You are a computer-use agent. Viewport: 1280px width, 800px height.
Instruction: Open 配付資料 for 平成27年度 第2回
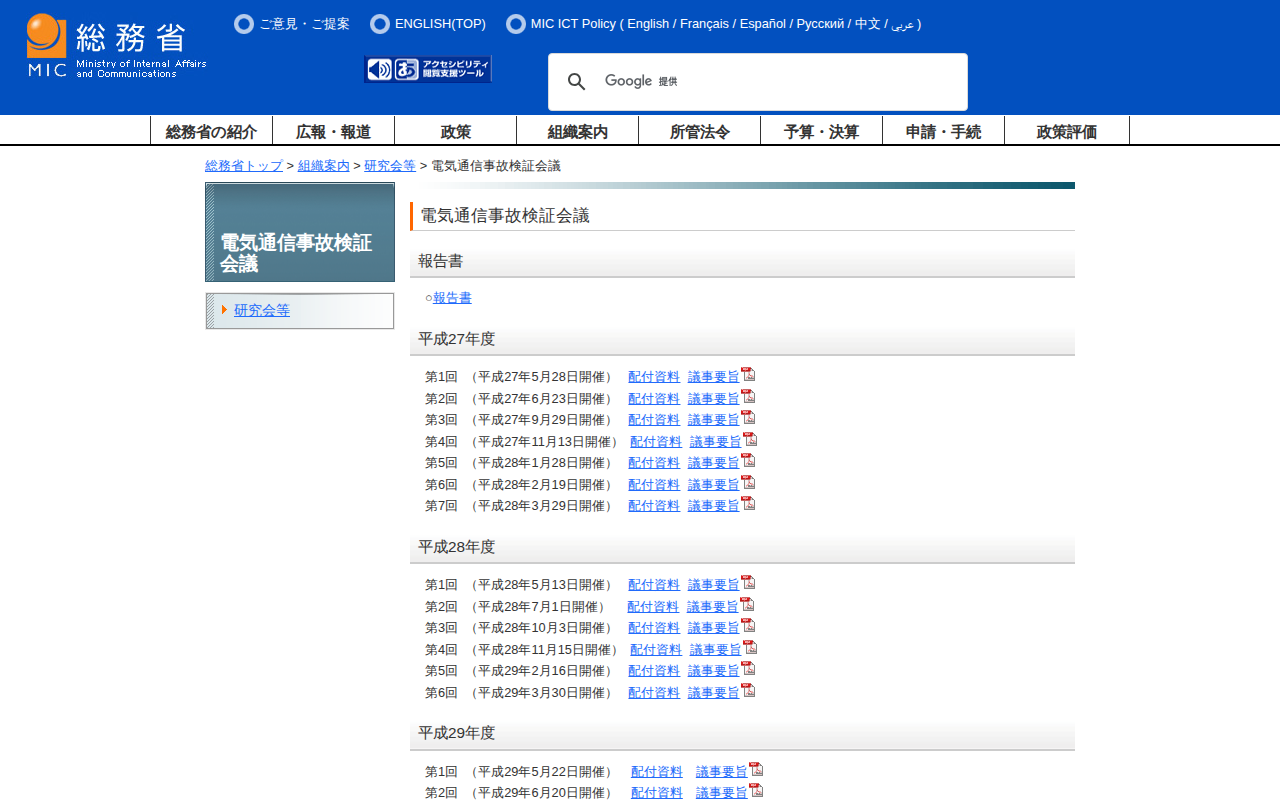(654, 399)
